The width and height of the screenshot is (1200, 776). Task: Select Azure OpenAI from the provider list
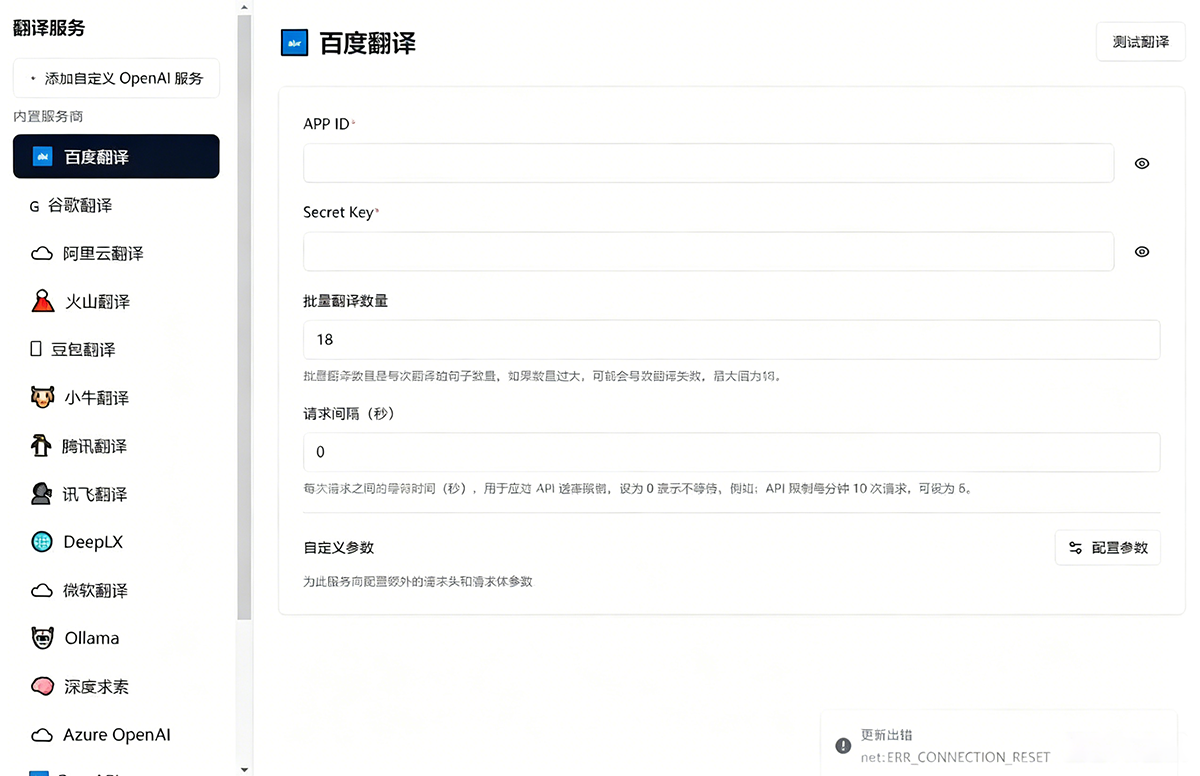click(116, 734)
